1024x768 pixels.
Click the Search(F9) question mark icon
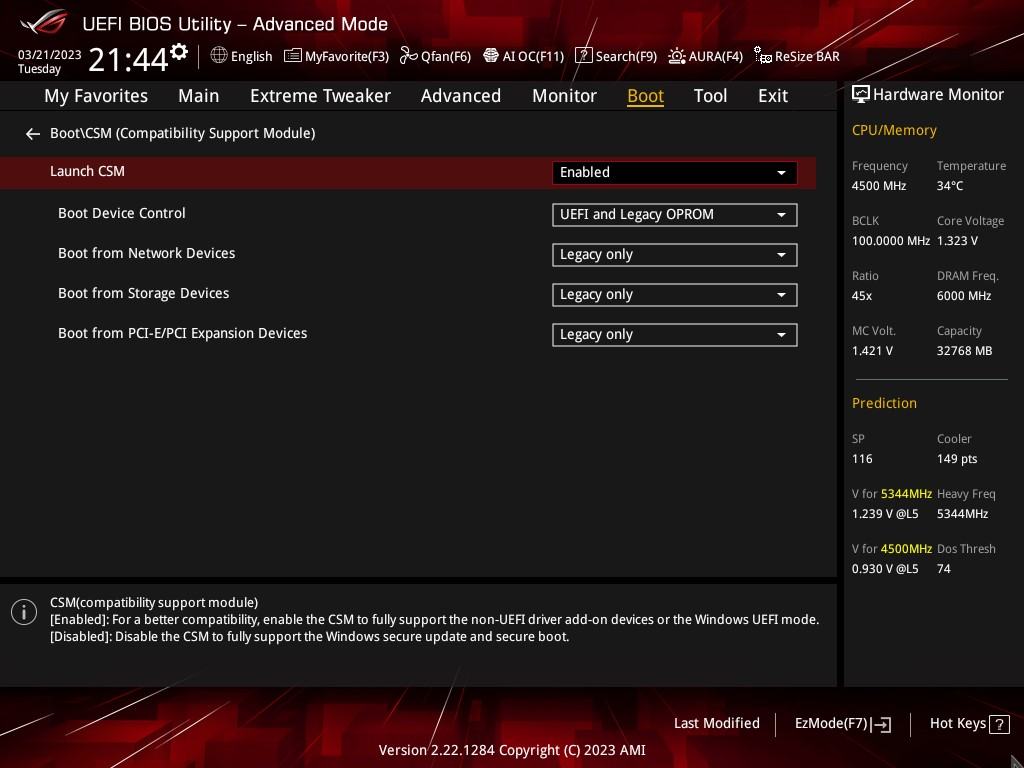(x=583, y=56)
